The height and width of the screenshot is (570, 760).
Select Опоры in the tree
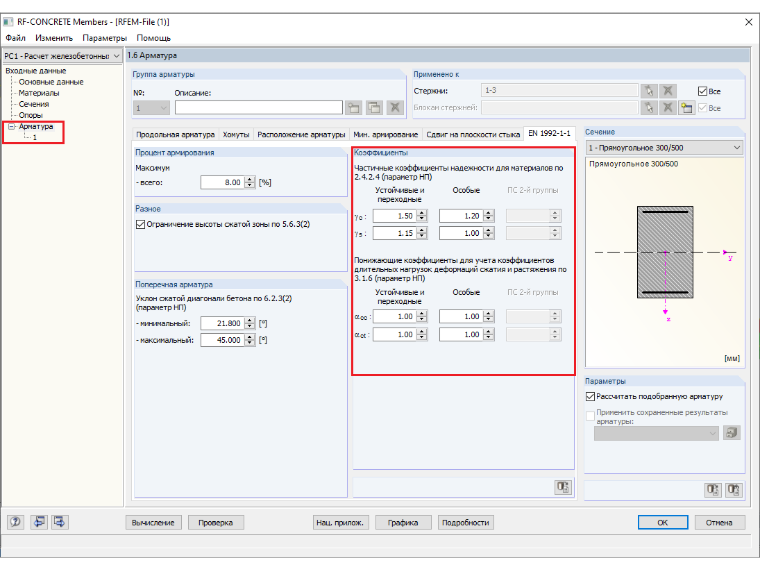pos(31,115)
